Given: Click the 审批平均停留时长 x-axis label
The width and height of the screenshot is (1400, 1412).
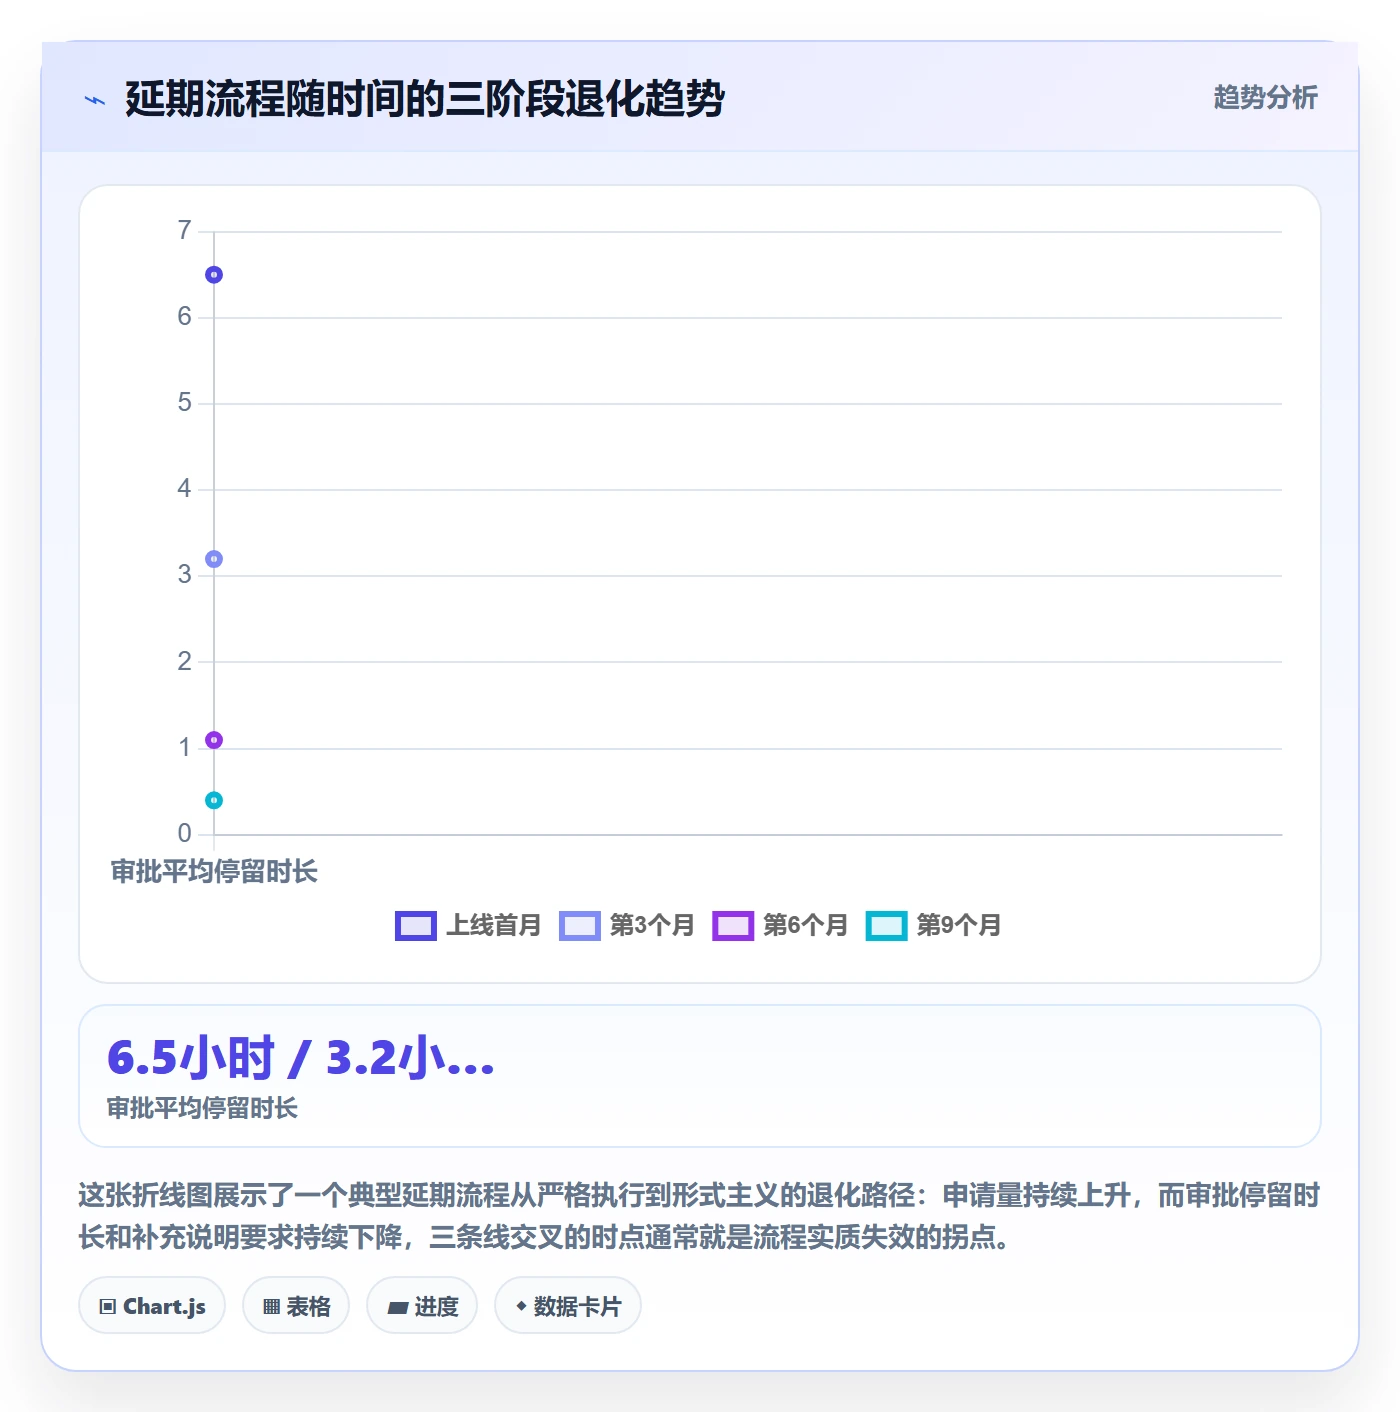Looking at the screenshot, I should point(214,872).
